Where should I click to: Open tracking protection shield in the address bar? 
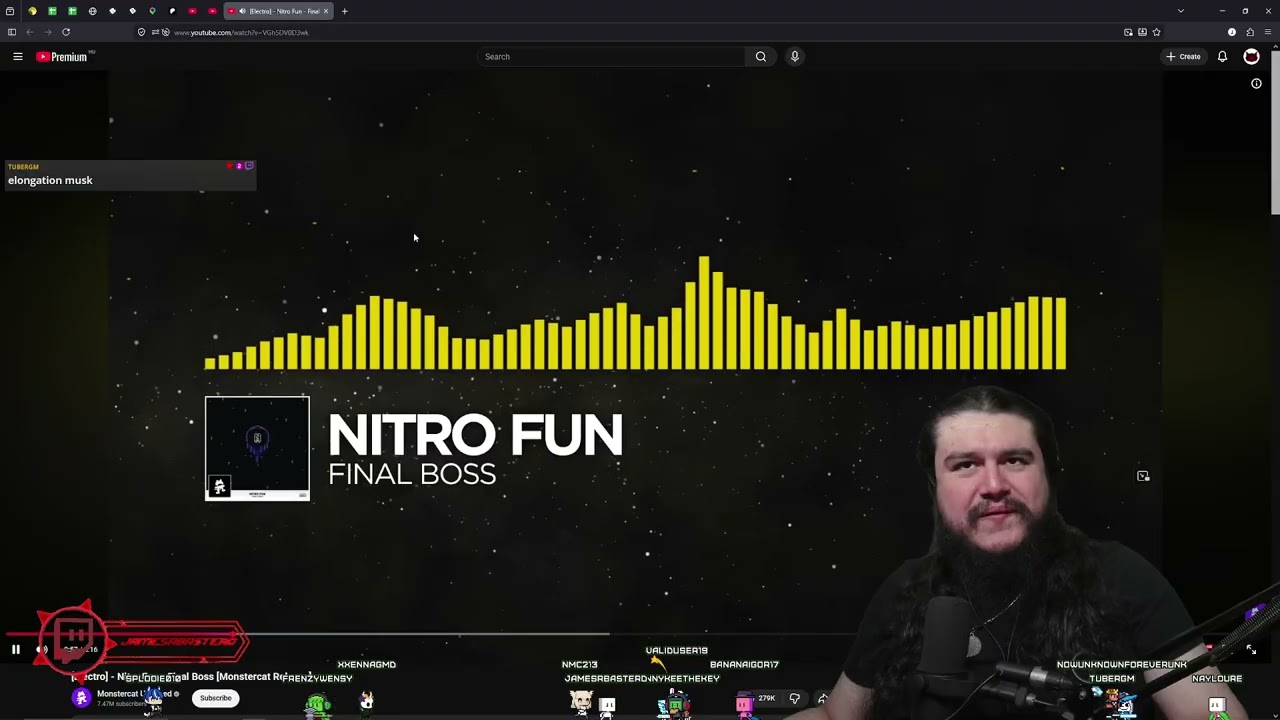pyautogui.click(x=141, y=32)
